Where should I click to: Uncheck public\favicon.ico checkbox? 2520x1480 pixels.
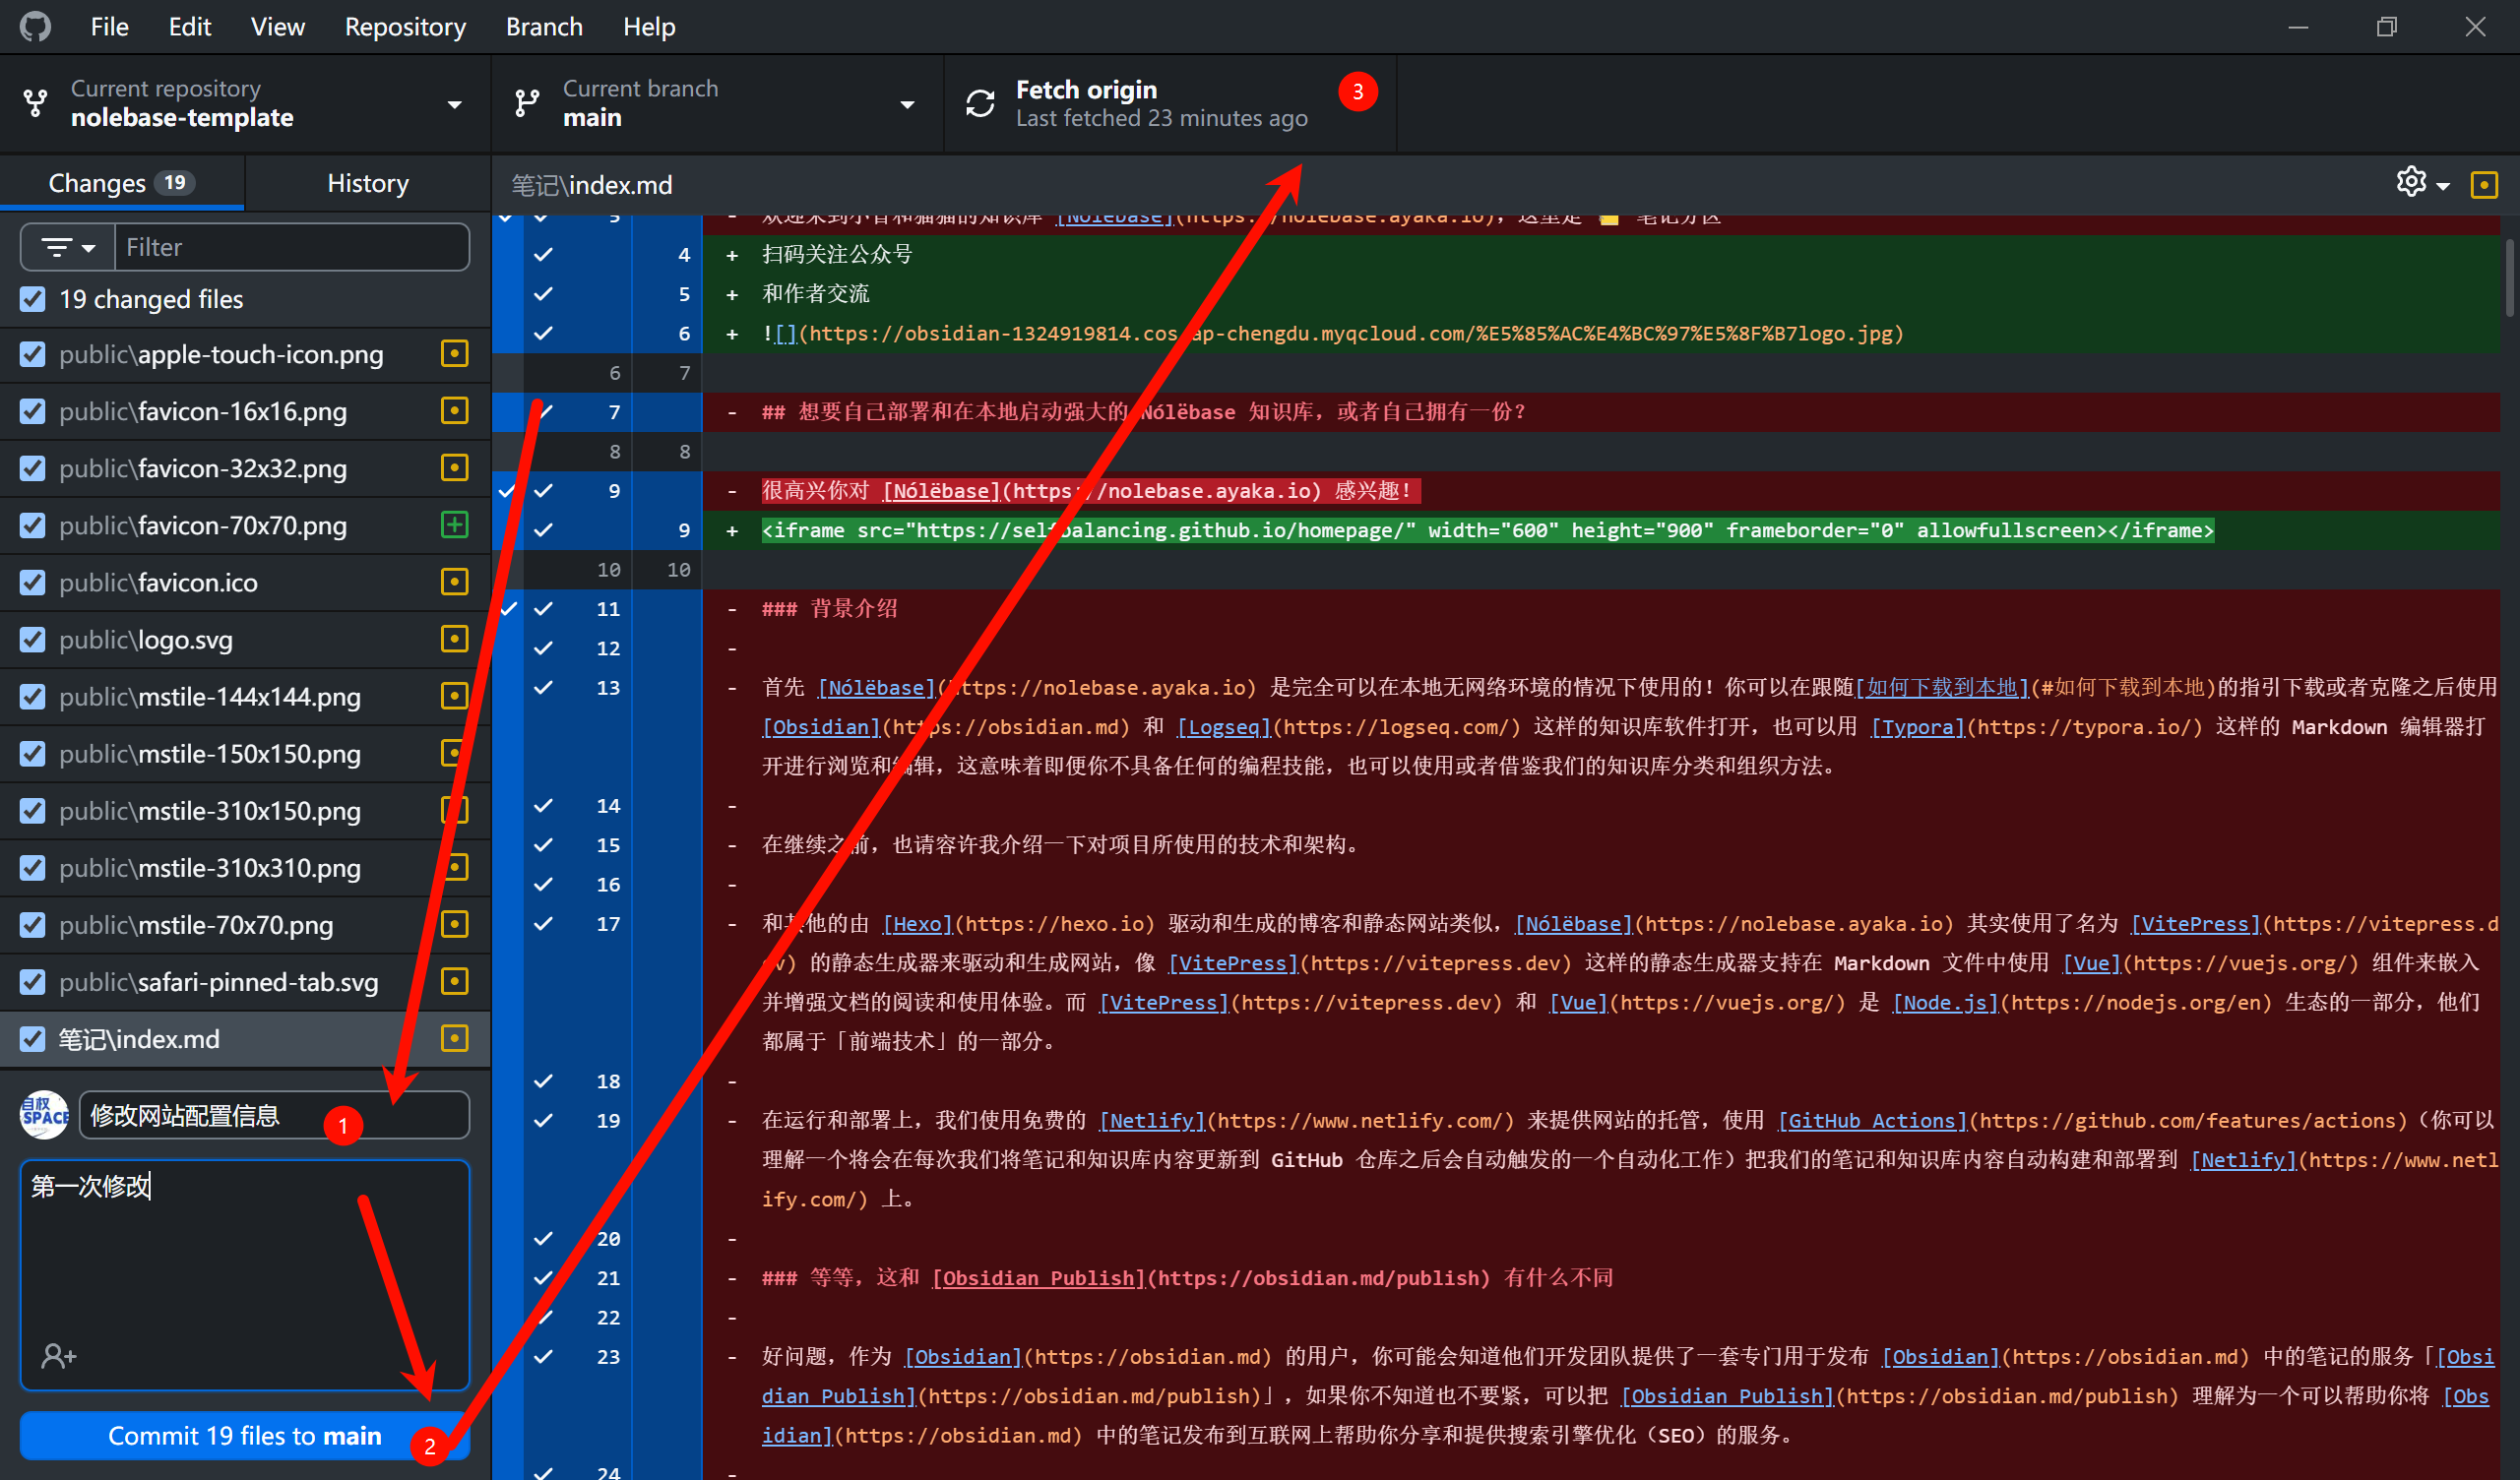pos(33,582)
